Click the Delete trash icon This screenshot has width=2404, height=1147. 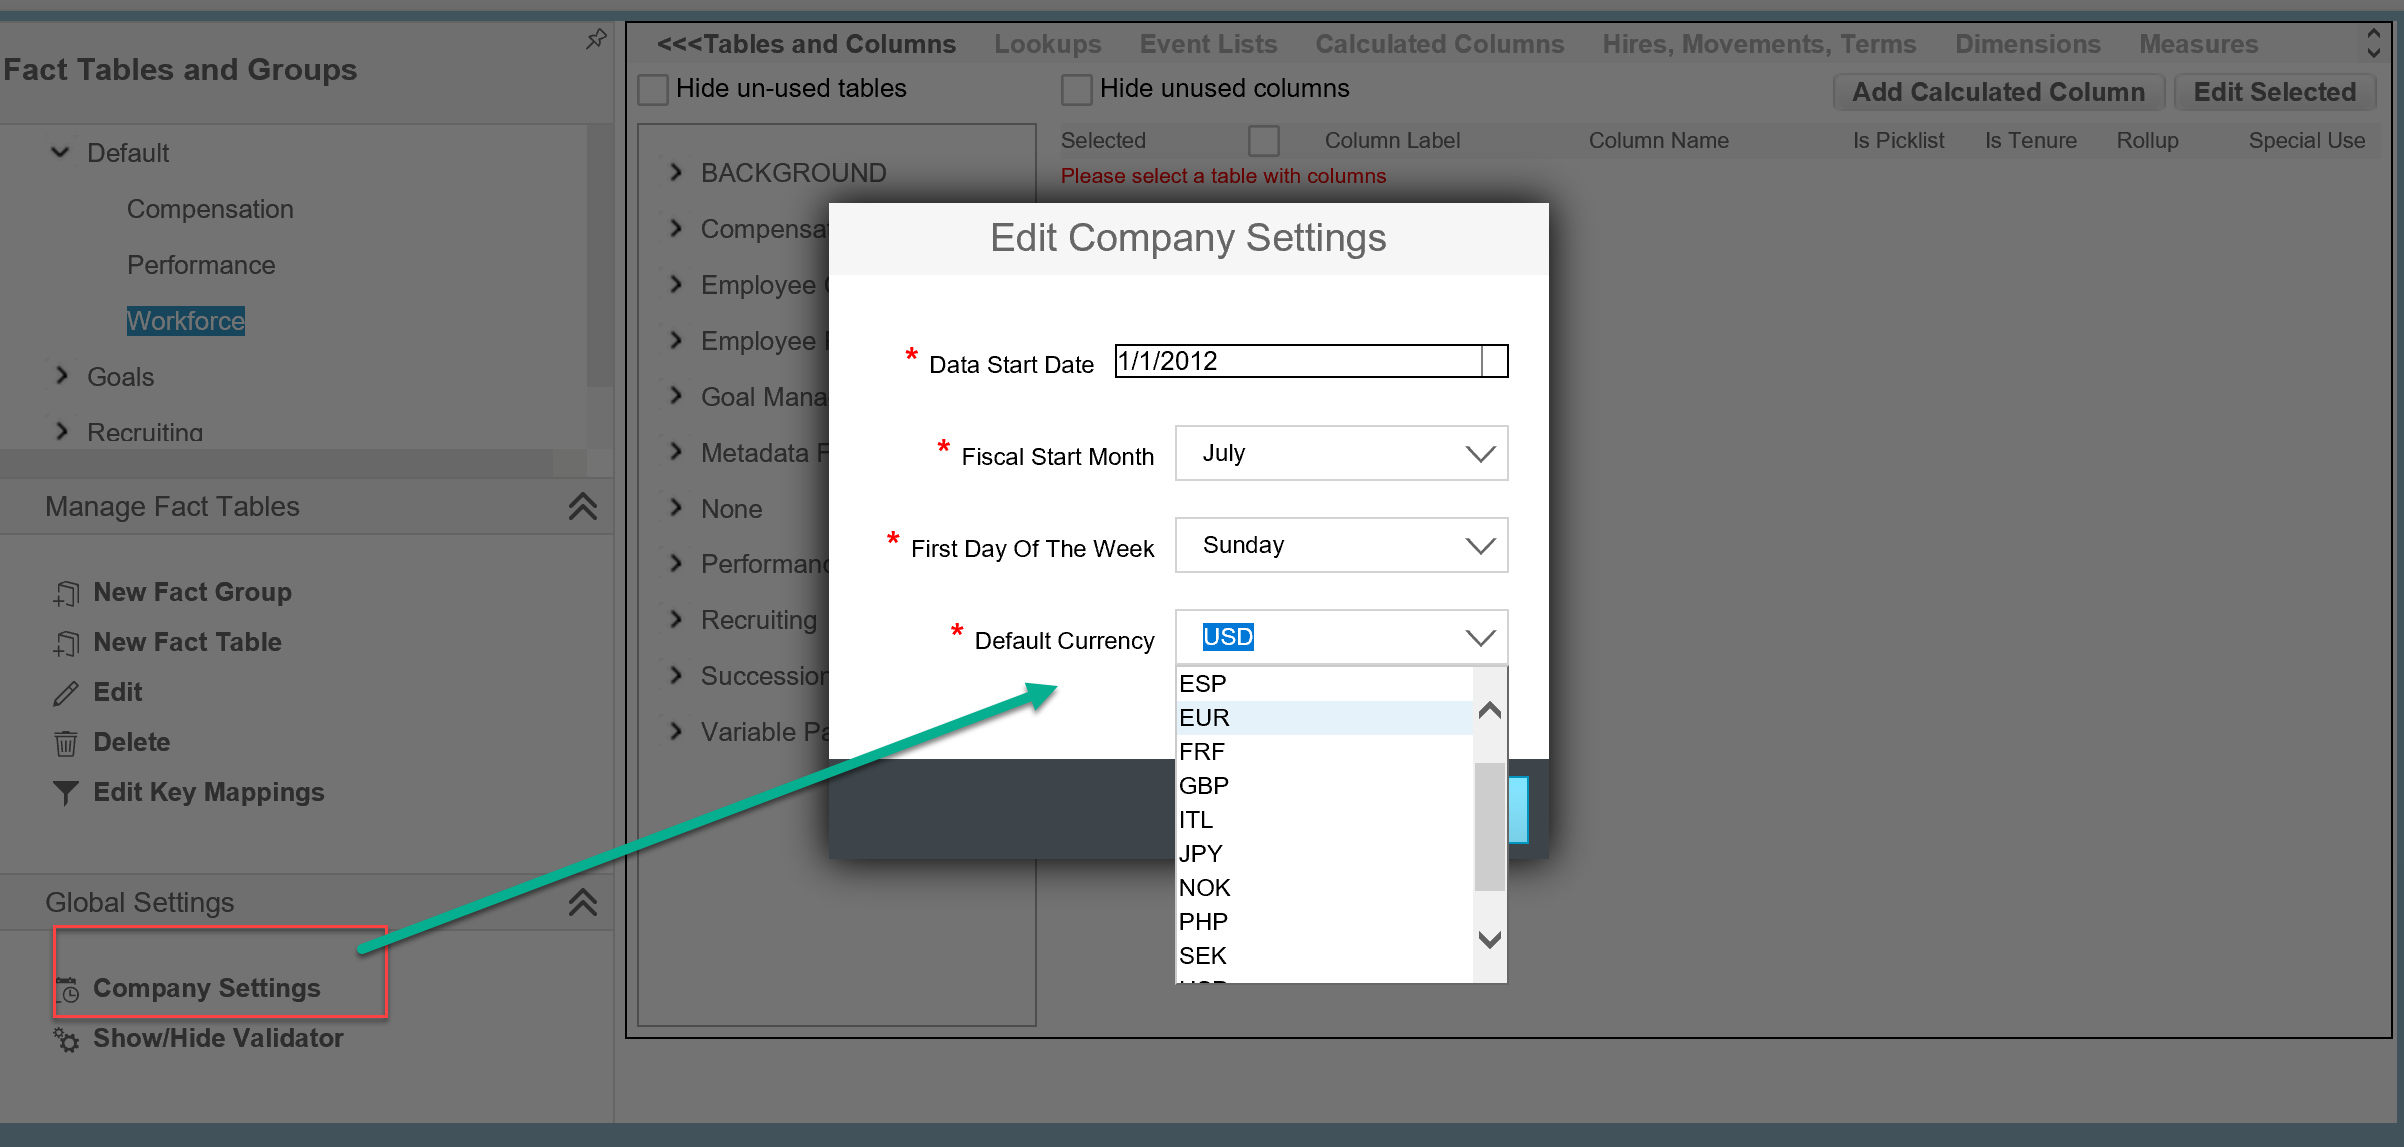point(66,743)
